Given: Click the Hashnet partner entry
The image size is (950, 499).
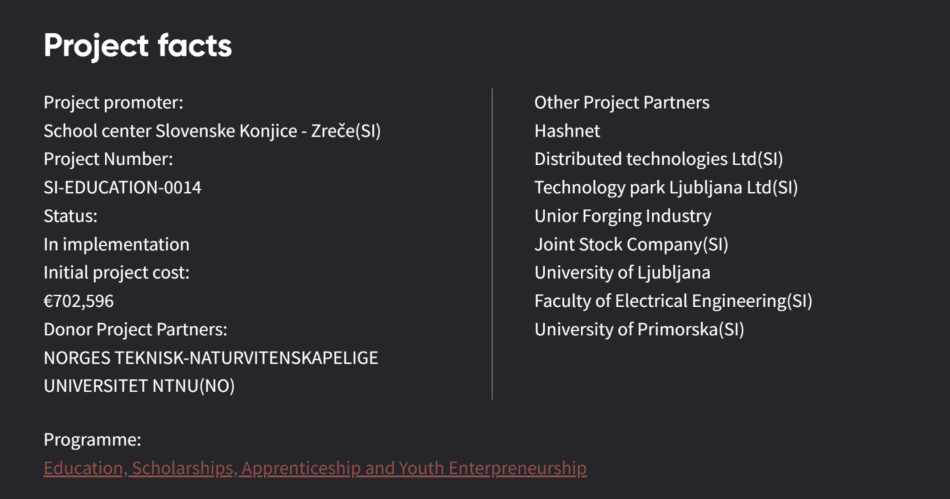Looking at the screenshot, I should [x=567, y=131].
